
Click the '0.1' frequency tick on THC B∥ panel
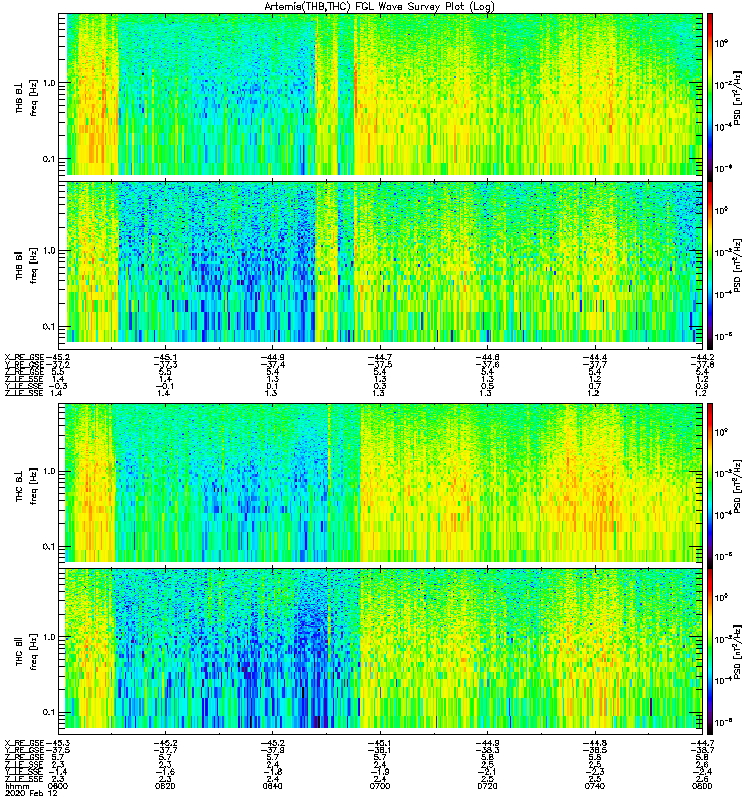[x=48, y=712]
